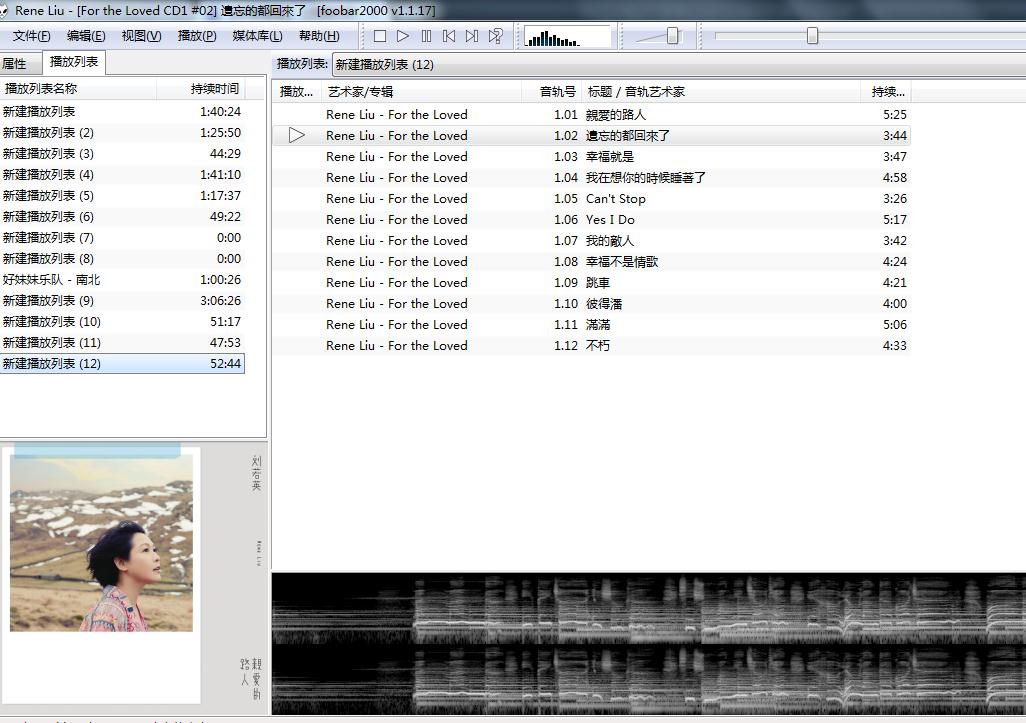The height and width of the screenshot is (723, 1026).
Task: Select playlist 新建播放列表 (6)
Action: click(122, 217)
